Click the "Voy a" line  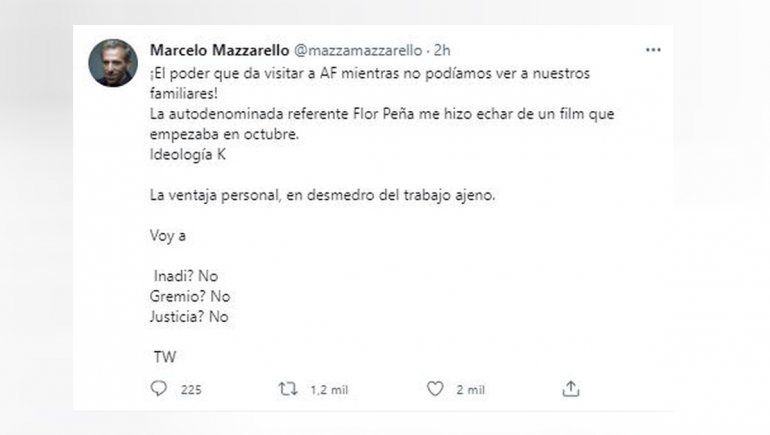[167, 237]
